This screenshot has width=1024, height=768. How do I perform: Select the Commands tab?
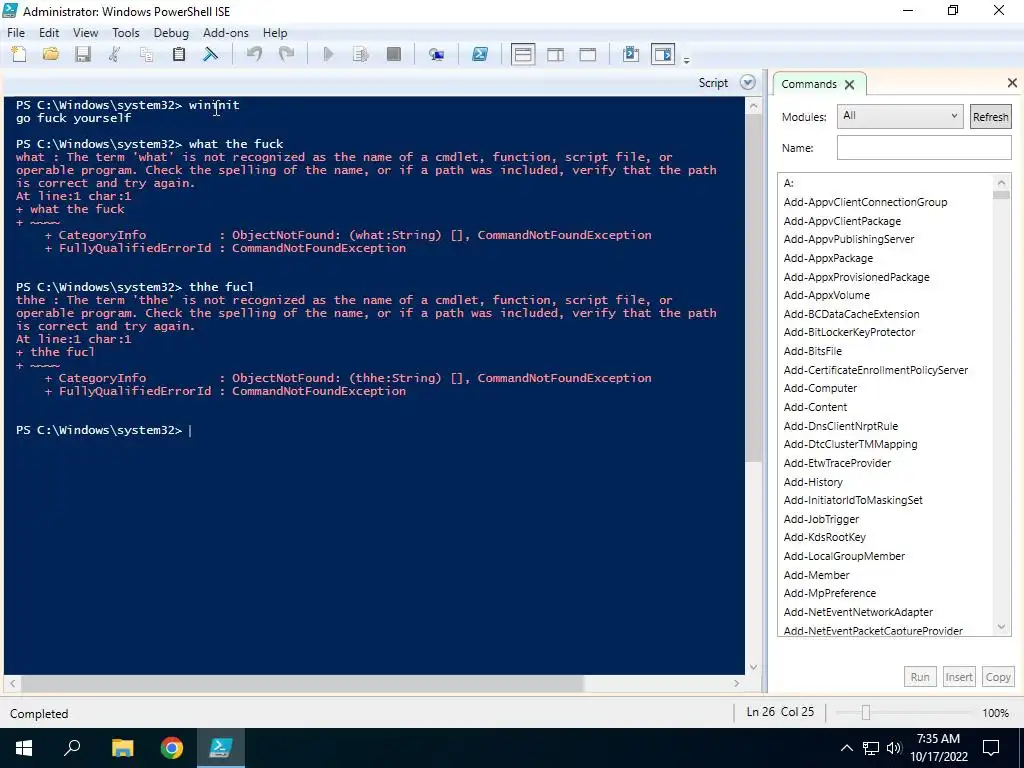coord(808,84)
